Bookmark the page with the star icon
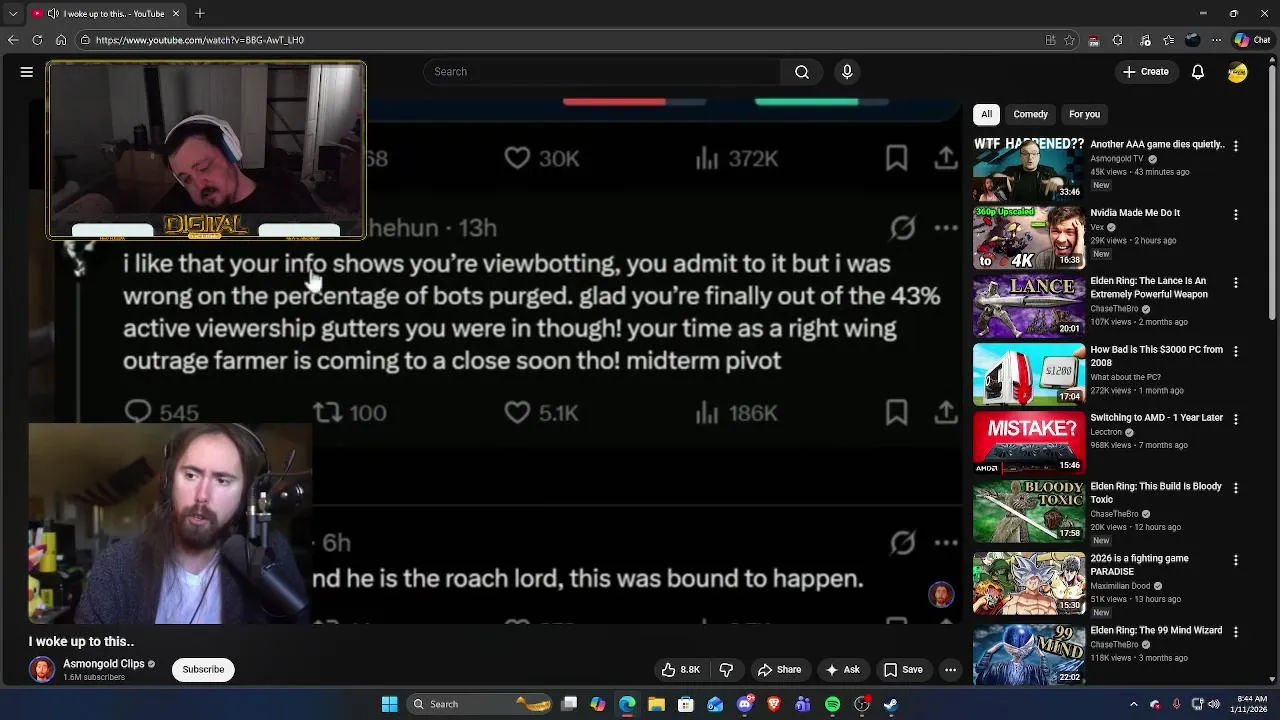This screenshot has width=1280, height=720. pos(1070,40)
